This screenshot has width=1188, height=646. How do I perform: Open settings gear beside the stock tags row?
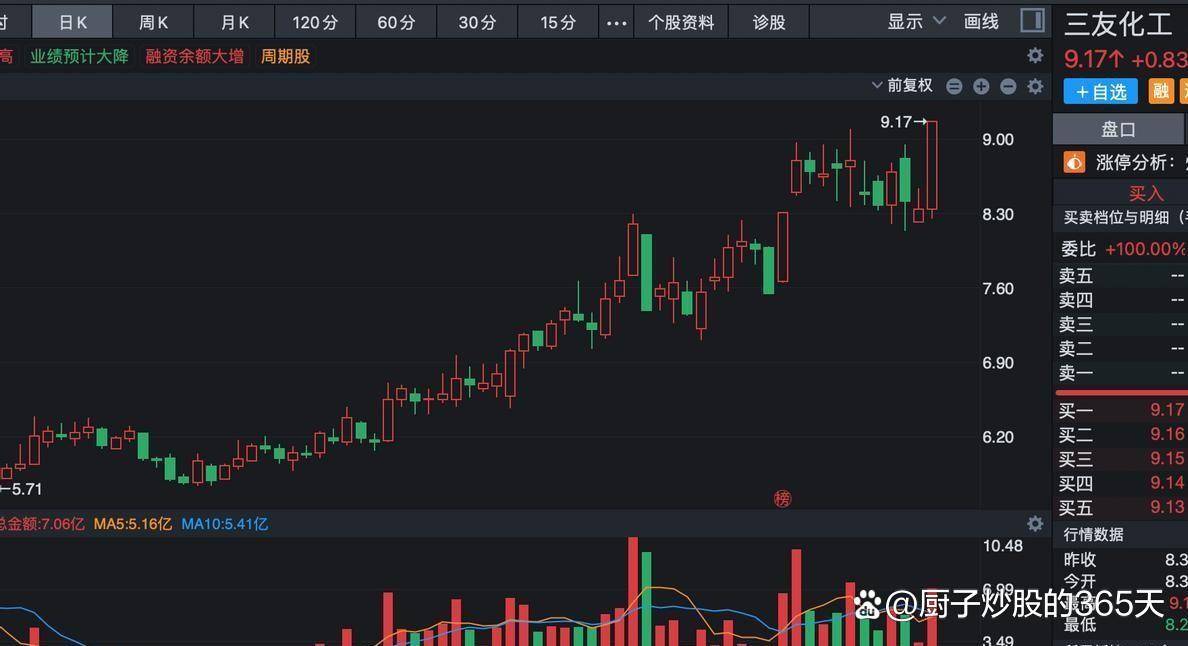1035,56
